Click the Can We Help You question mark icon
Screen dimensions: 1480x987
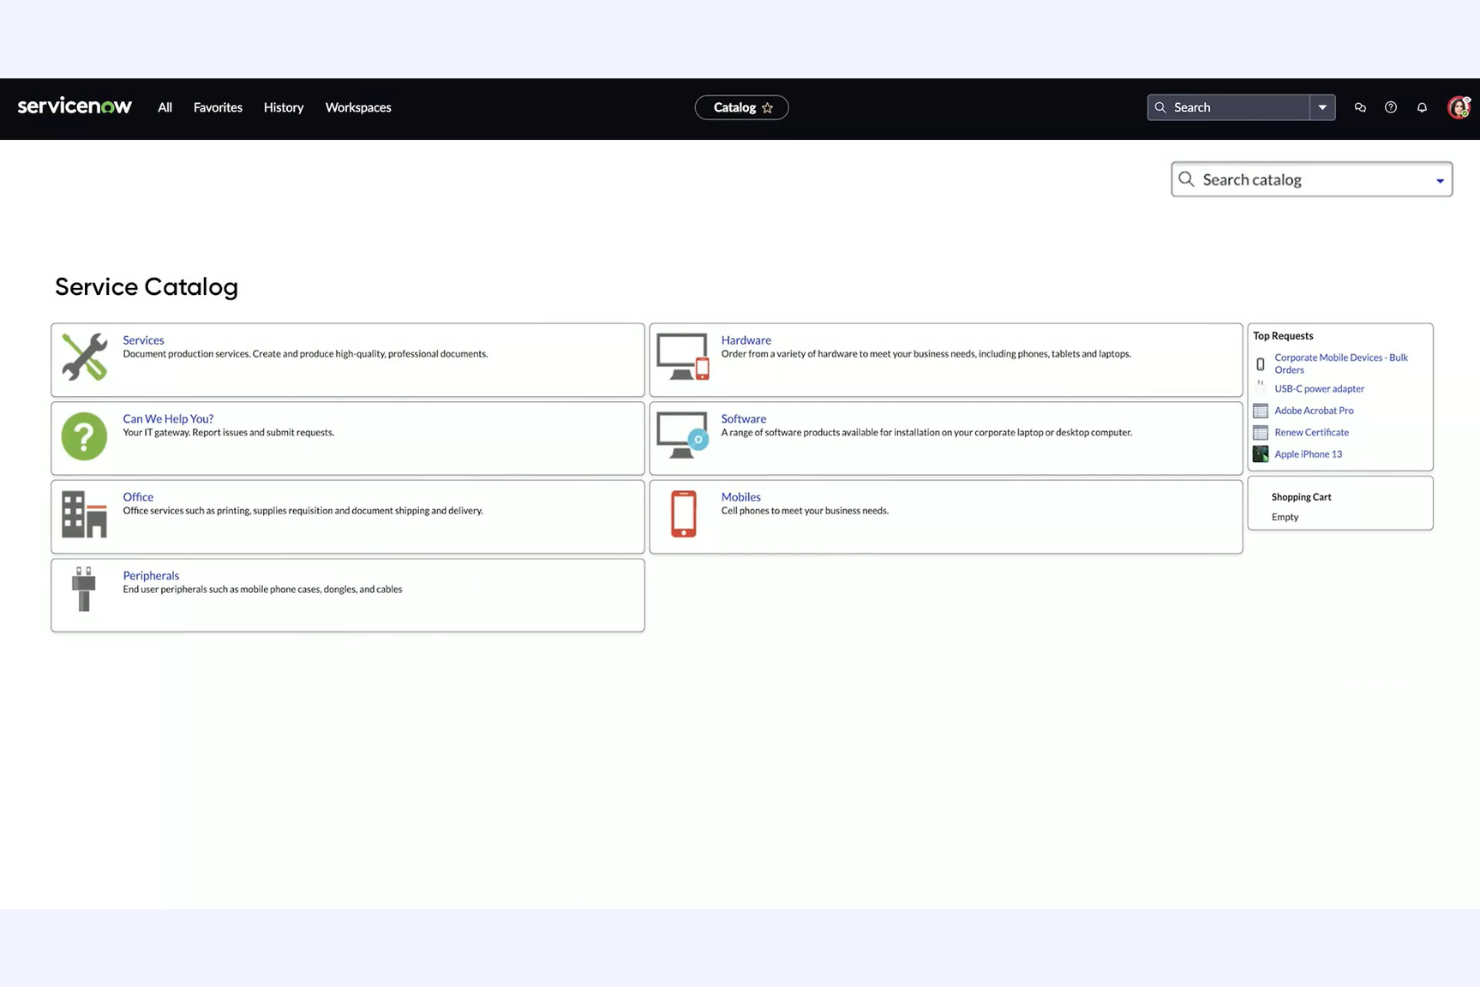pos(84,436)
